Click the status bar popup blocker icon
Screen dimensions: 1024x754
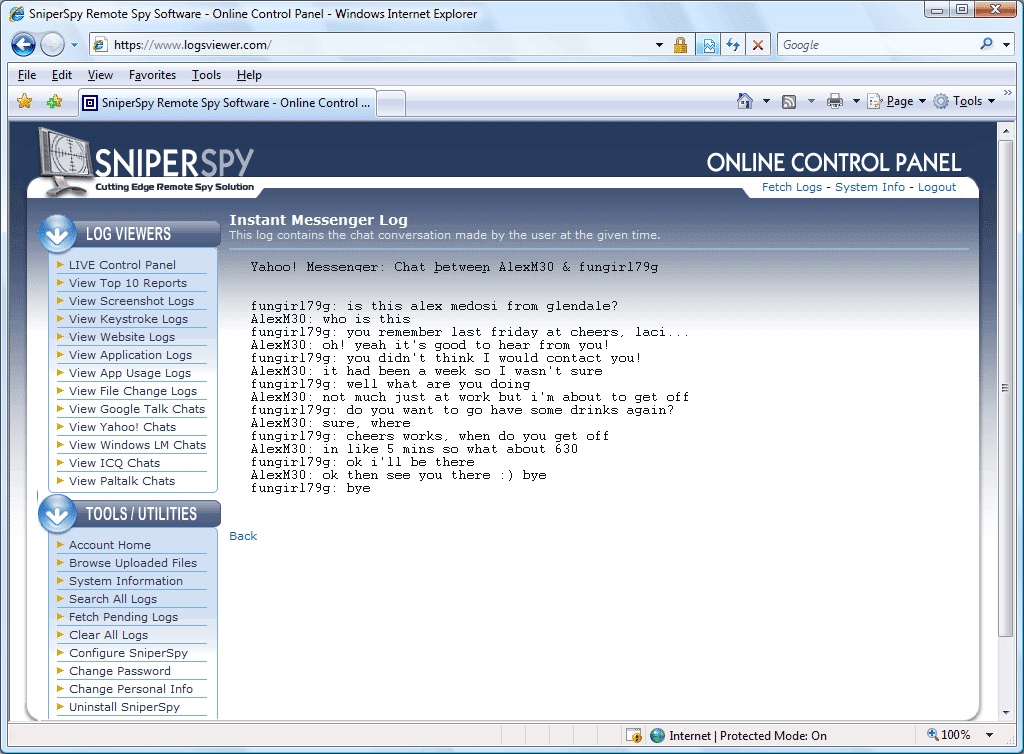pyautogui.click(x=633, y=736)
